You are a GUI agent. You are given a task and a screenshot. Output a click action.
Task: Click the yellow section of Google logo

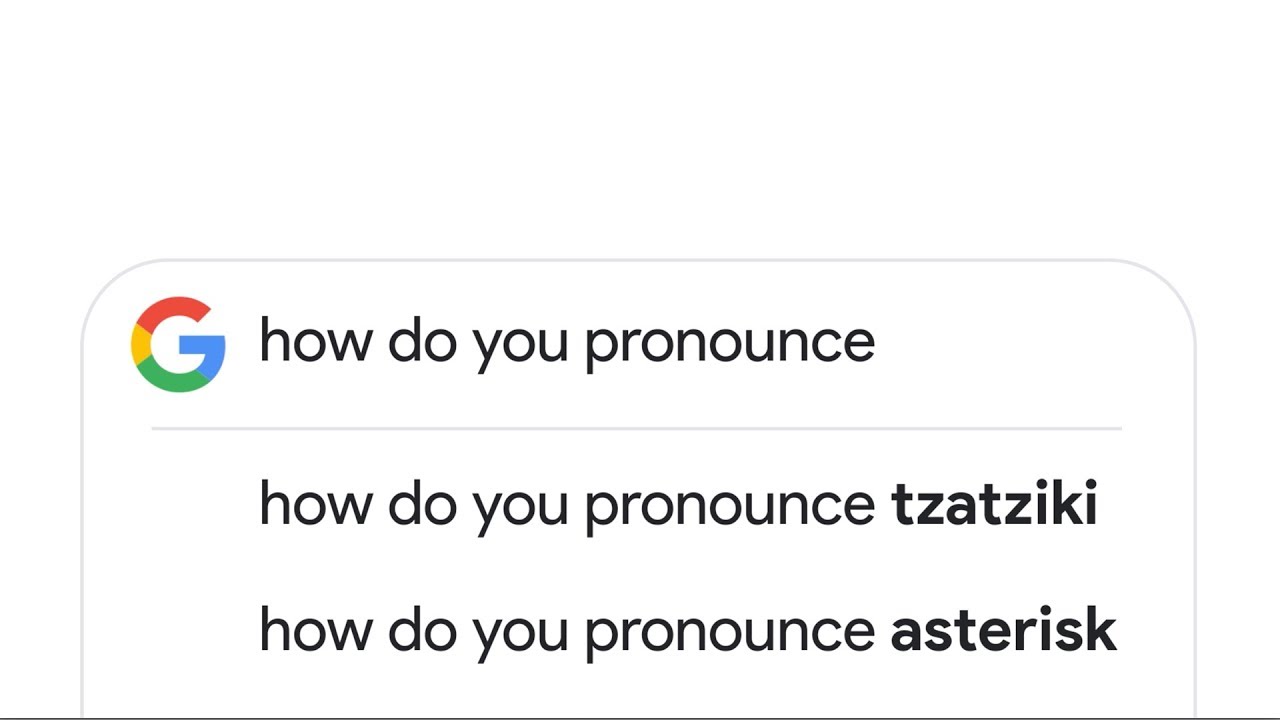pos(139,345)
